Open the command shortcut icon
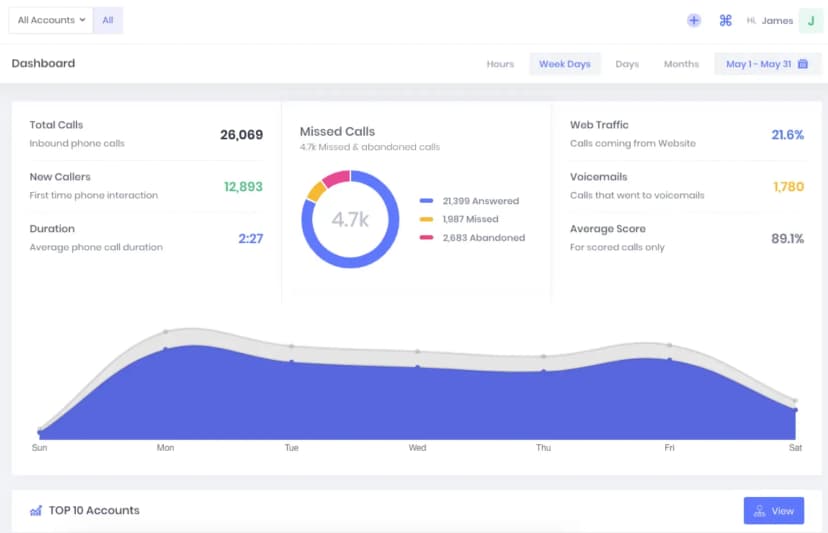The image size is (828, 533). [x=726, y=21]
